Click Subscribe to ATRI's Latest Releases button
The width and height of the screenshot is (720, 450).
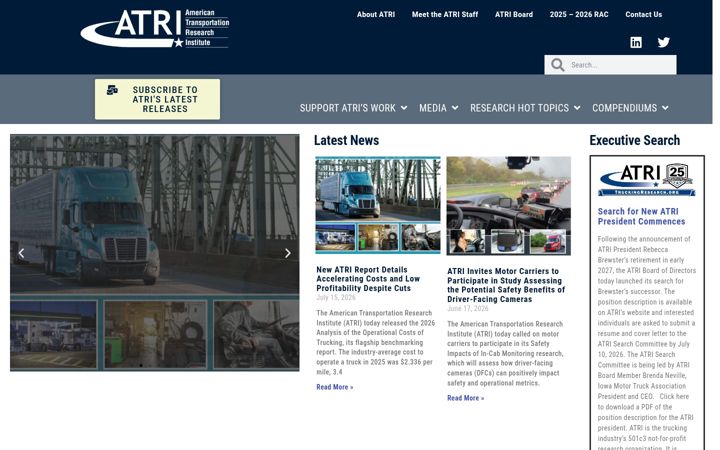pyautogui.click(x=158, y=99)
